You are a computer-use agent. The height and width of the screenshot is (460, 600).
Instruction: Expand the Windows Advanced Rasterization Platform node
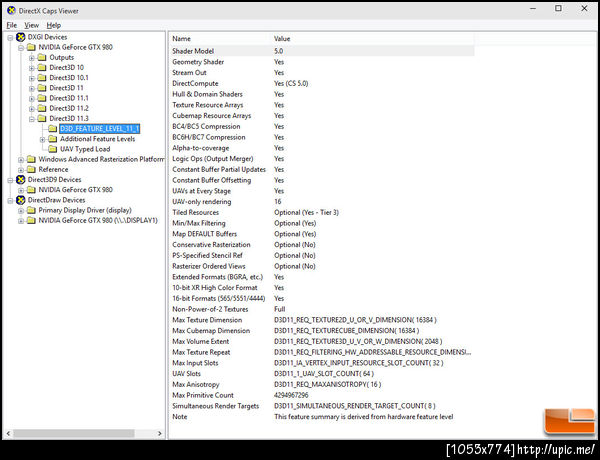[x=21, y=160]
